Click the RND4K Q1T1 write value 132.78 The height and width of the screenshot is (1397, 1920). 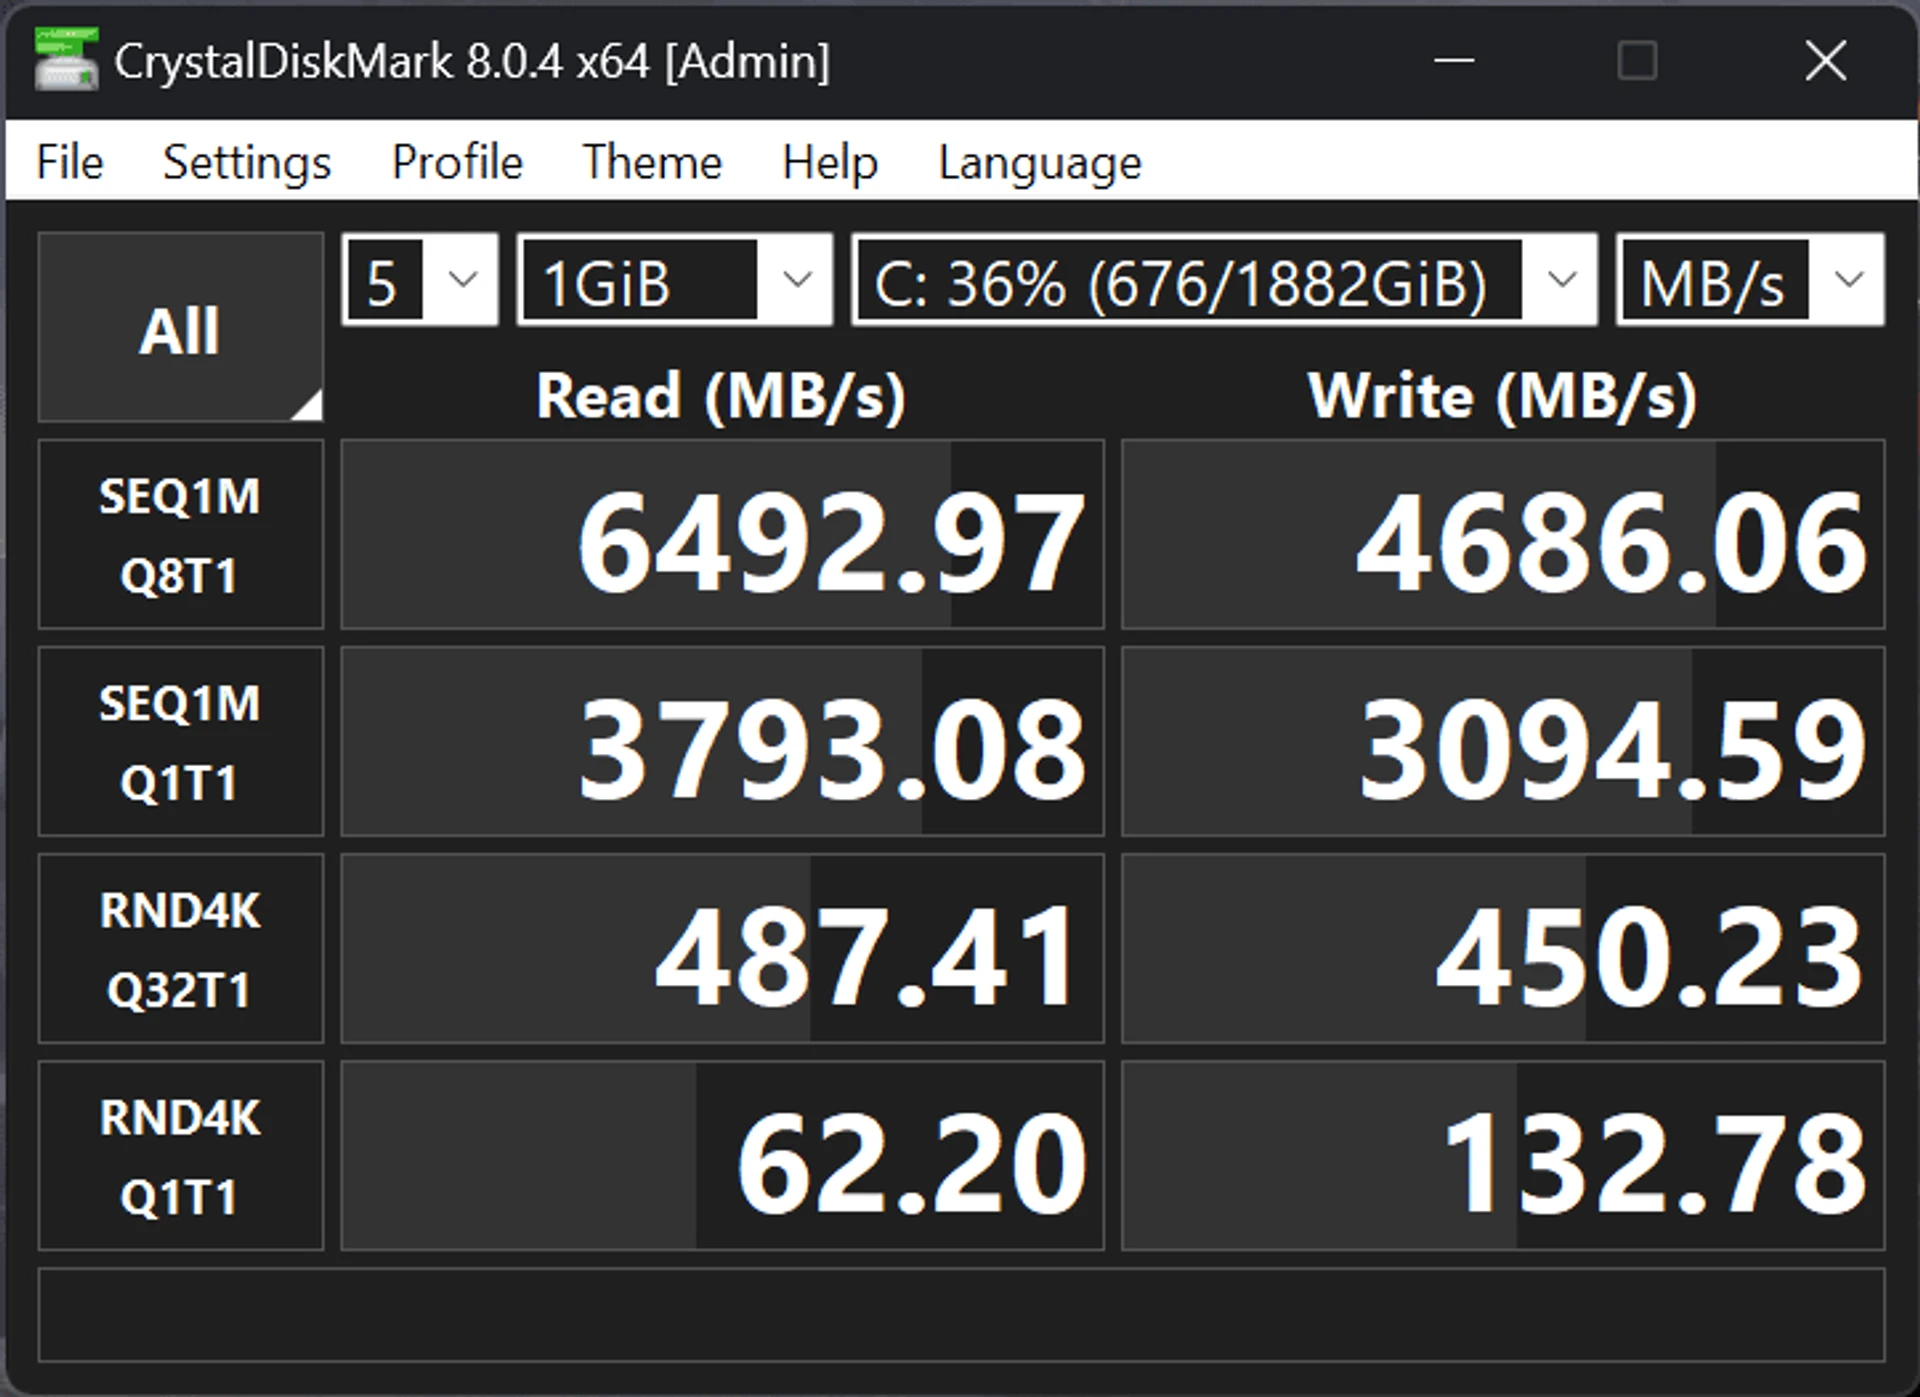click(x=1504, y=1156)
